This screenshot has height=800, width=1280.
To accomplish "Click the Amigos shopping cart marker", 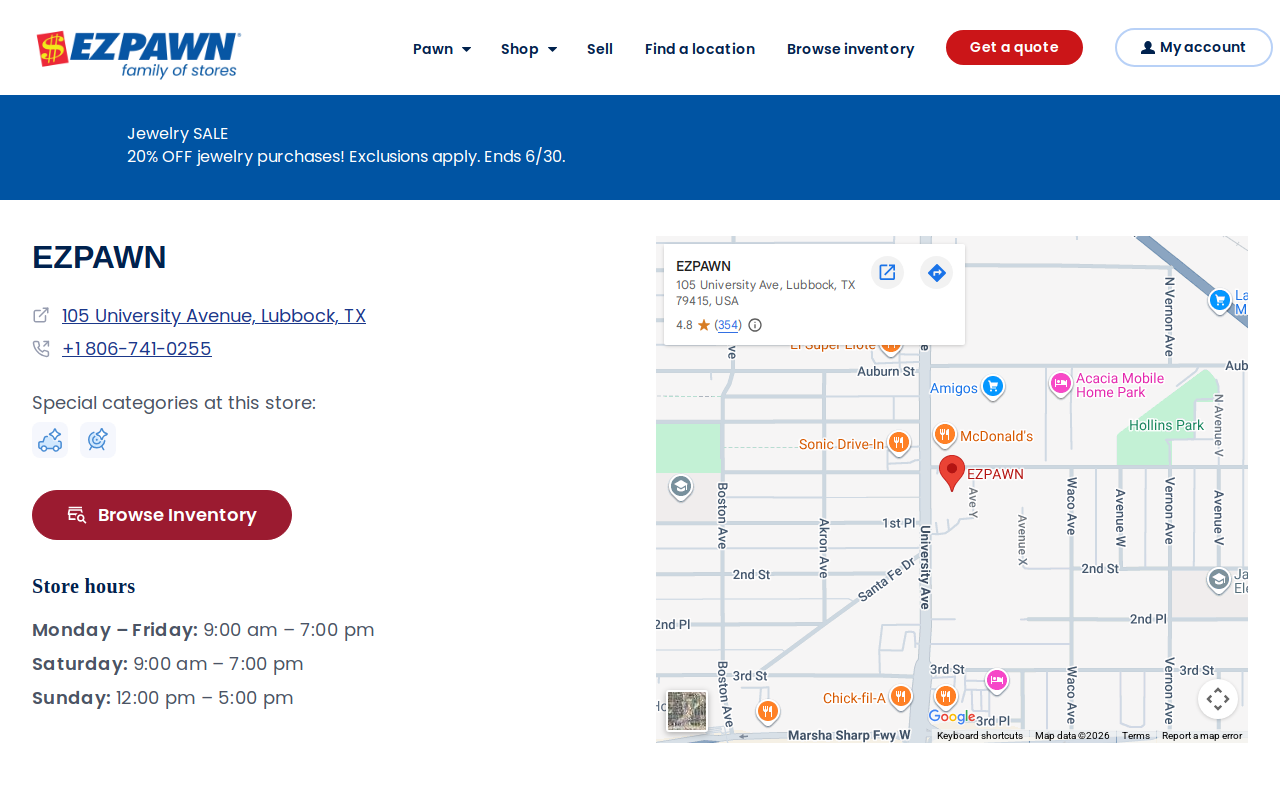I will click(992, 387).
